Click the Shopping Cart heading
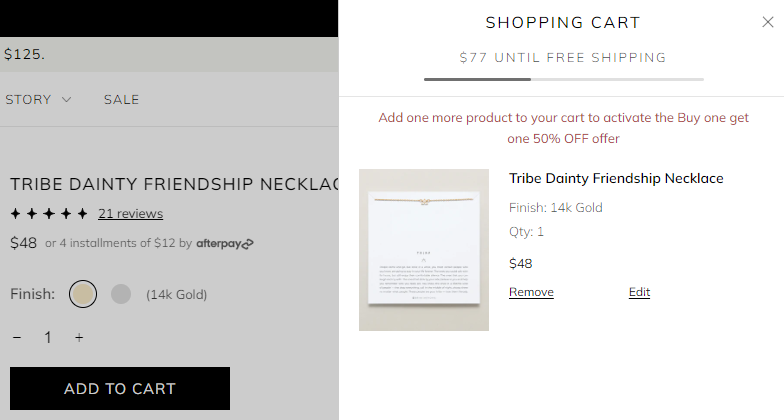The image size is (784, 420). (563, 23)
